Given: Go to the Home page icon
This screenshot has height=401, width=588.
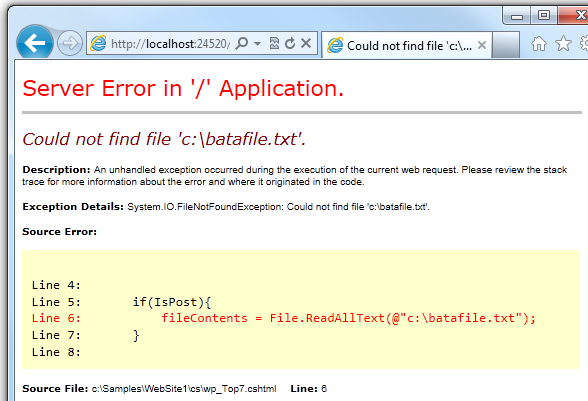Looking at the screenshot, I should pyautogui.click(x=539, y=44).
